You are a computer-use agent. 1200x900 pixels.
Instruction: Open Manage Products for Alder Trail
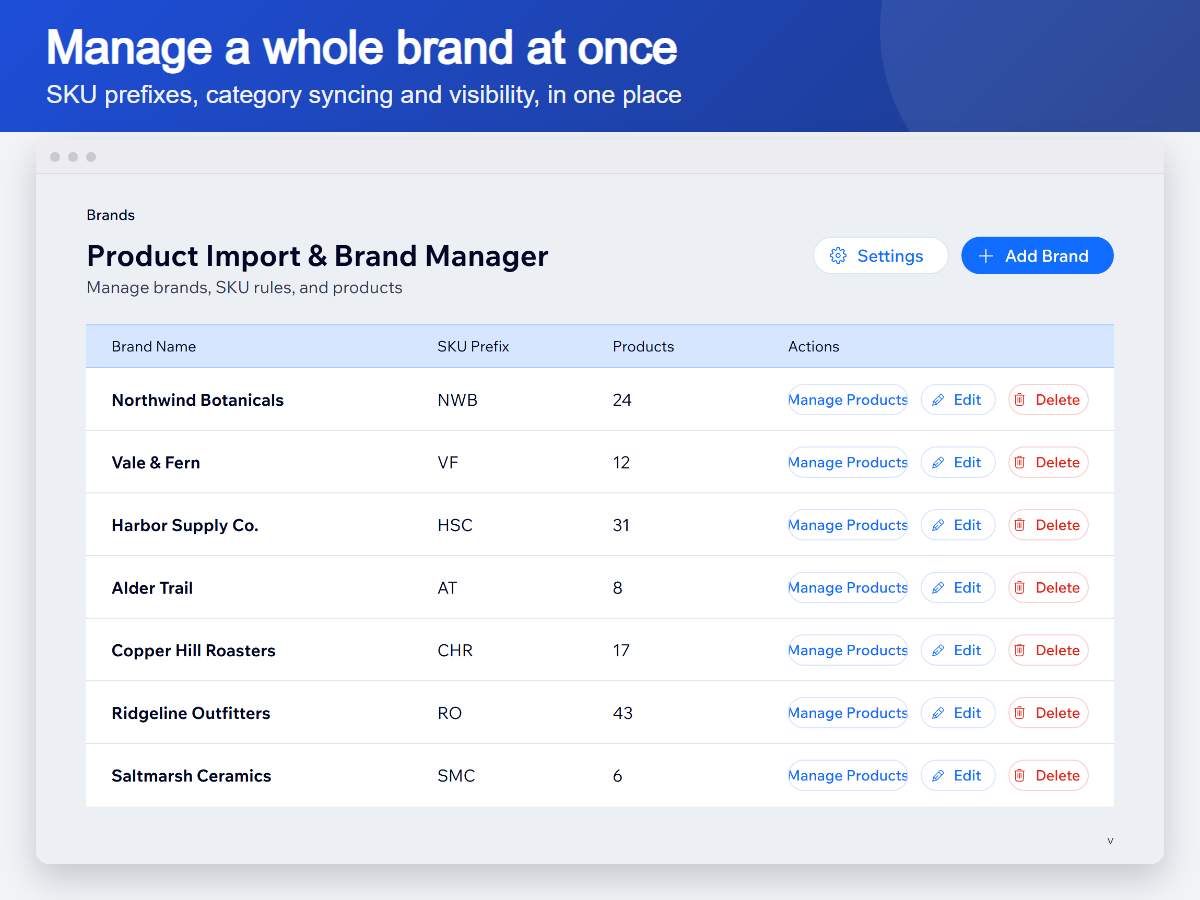click(848, 588)
